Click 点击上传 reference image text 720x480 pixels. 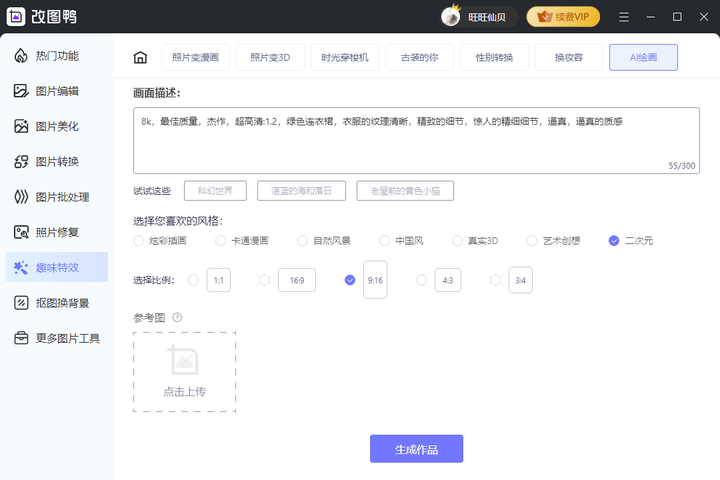(185, 392)
